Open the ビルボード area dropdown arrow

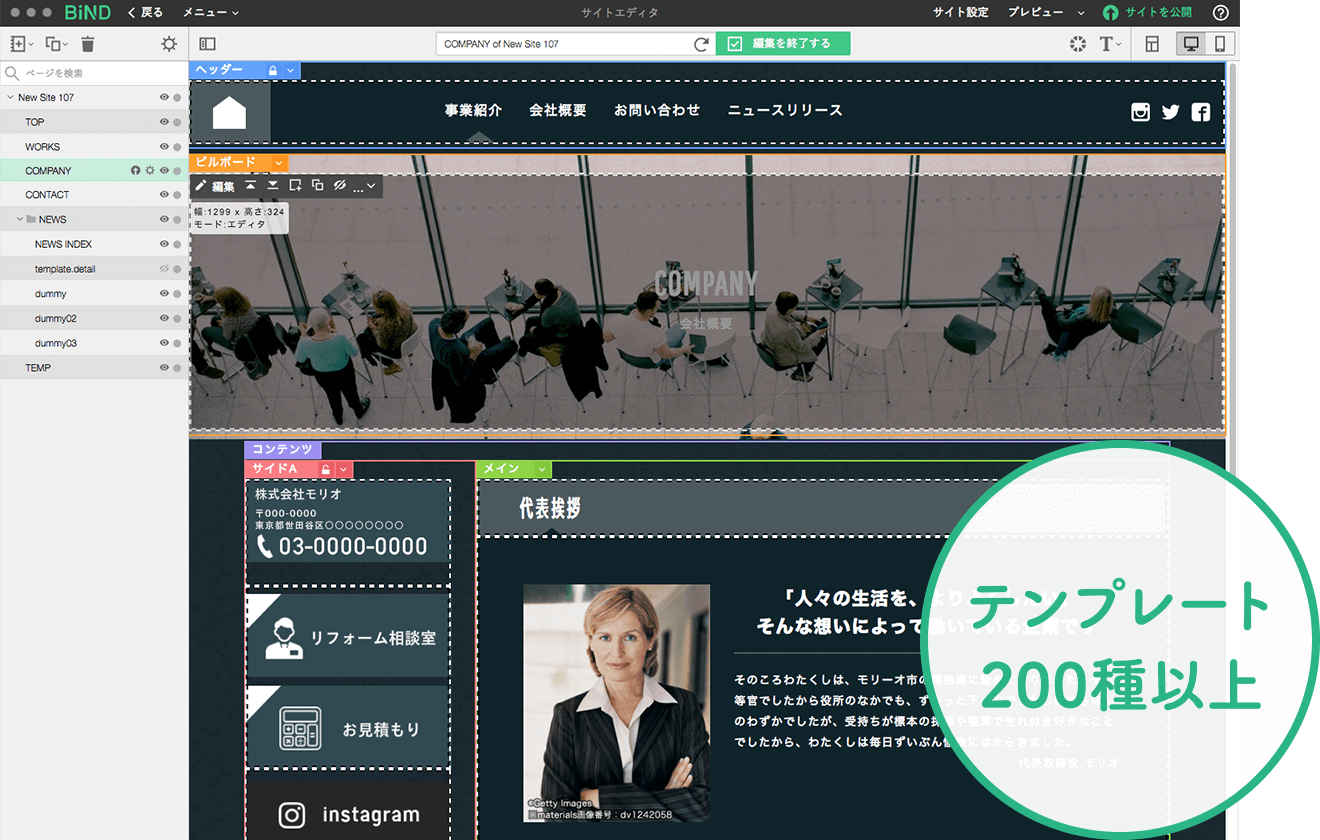(x=279, y=163)
